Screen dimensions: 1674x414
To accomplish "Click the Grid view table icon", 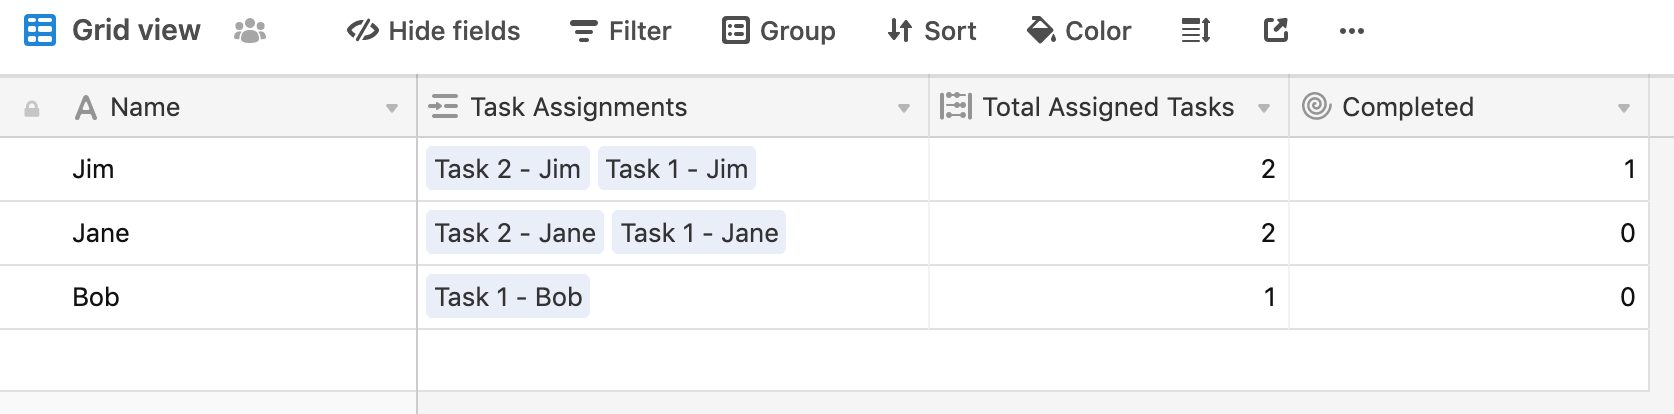I will [40, 31].
